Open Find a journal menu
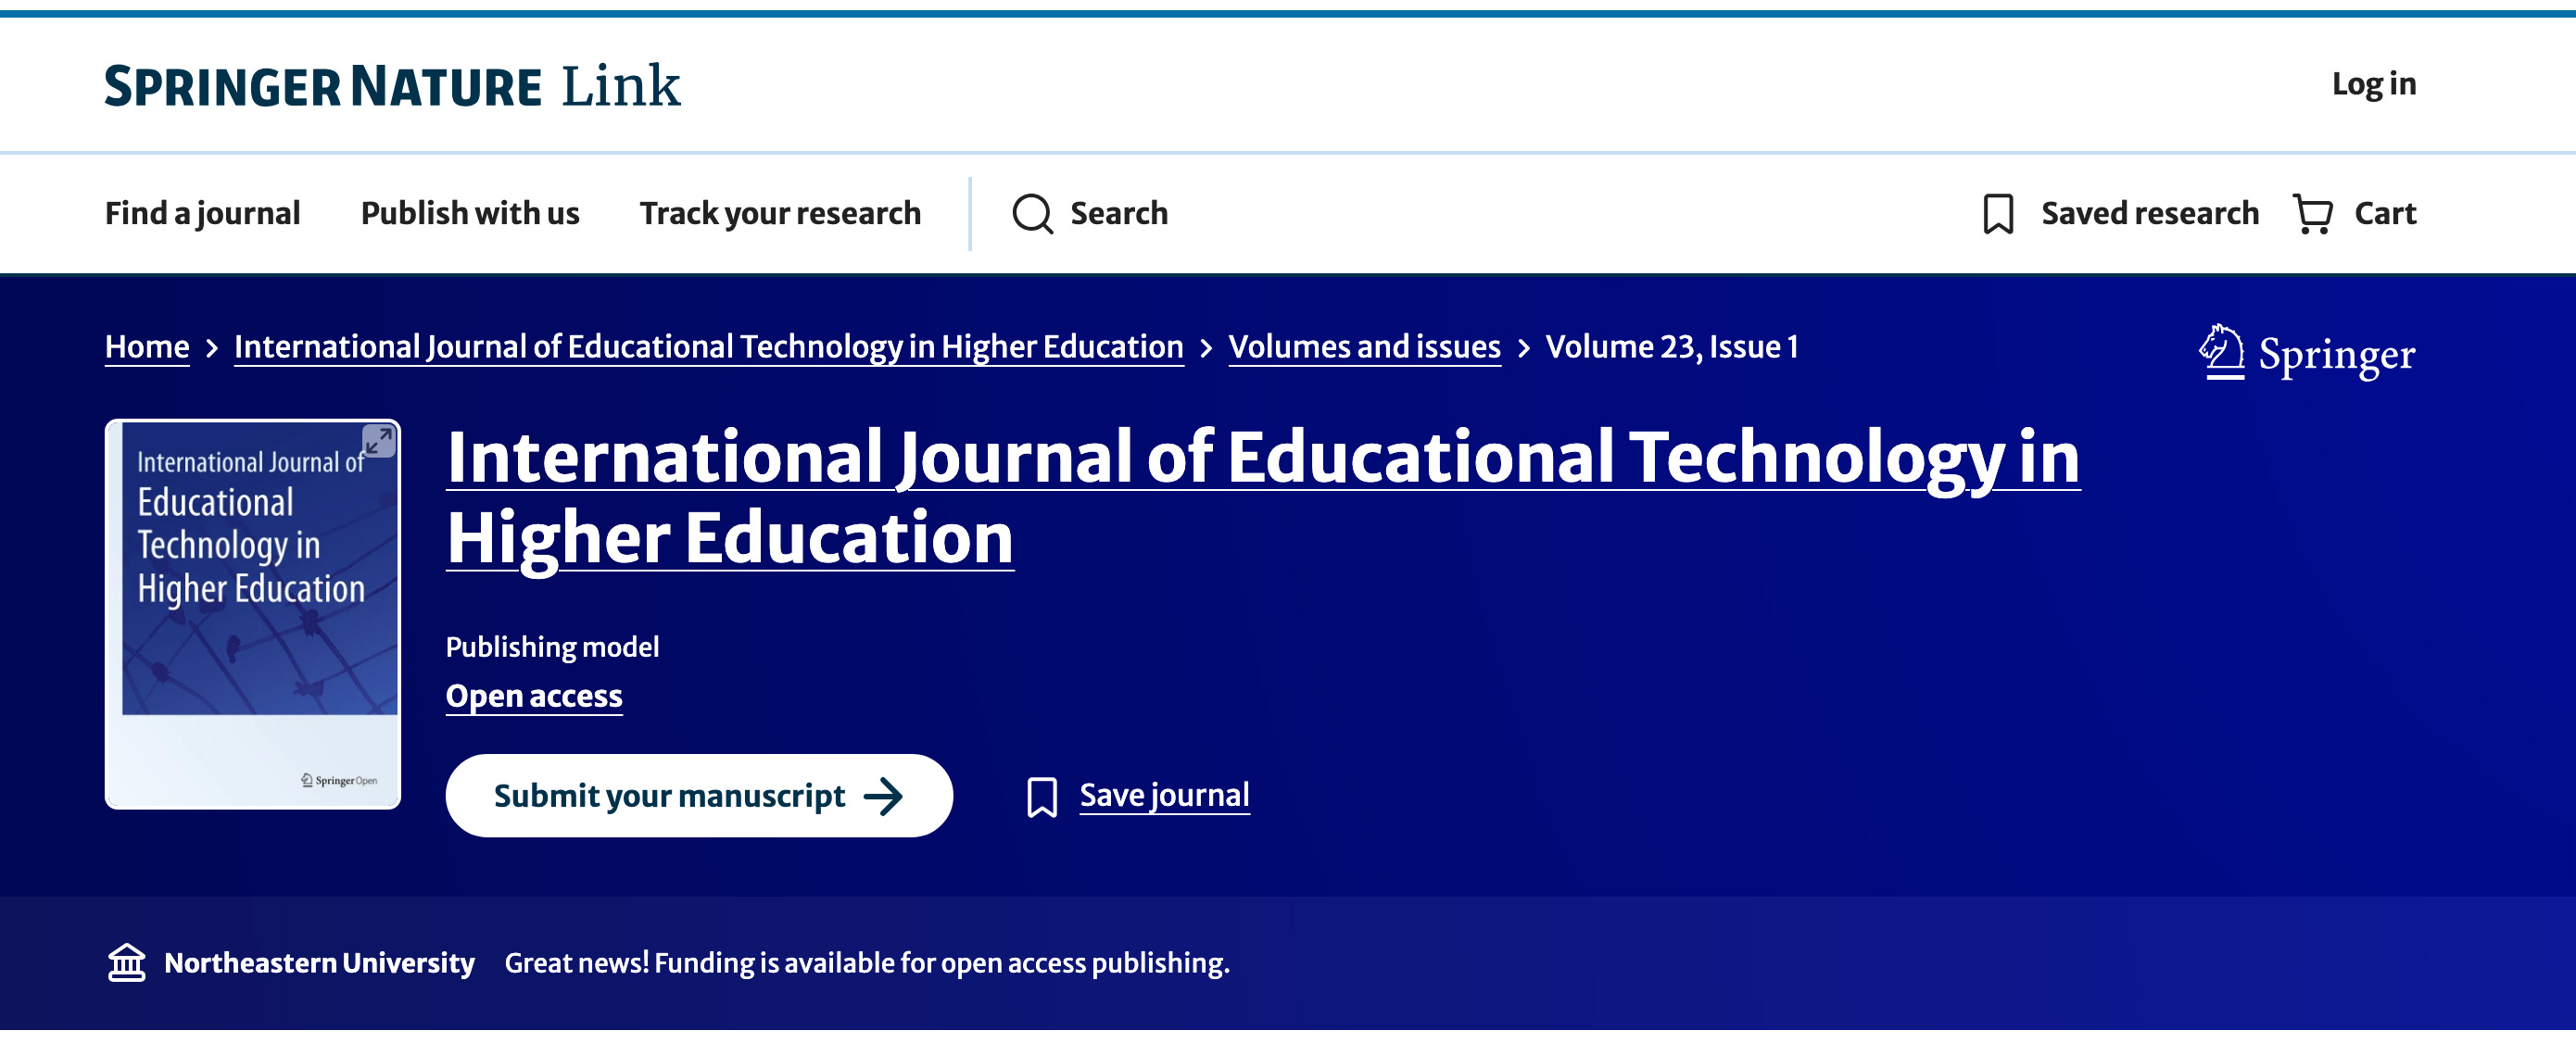 click(x=202, y=214)
